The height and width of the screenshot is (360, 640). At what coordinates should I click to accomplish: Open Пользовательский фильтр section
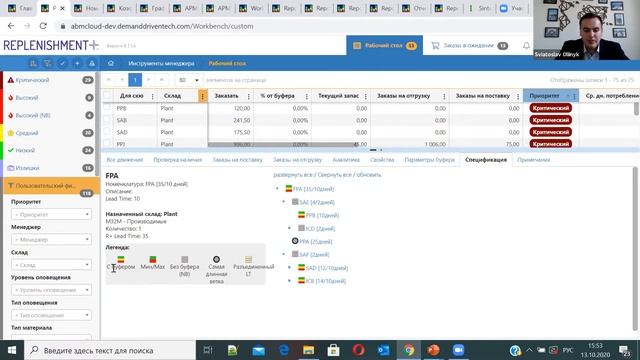coord(51,186)
